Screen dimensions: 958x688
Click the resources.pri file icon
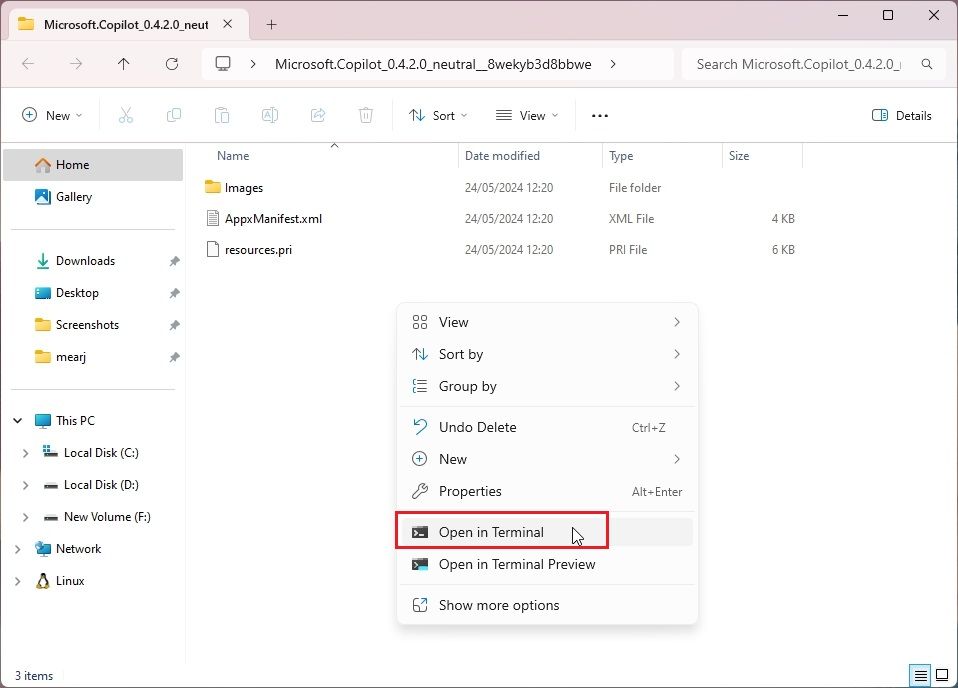pyautogui.click(x=213, y=249)
